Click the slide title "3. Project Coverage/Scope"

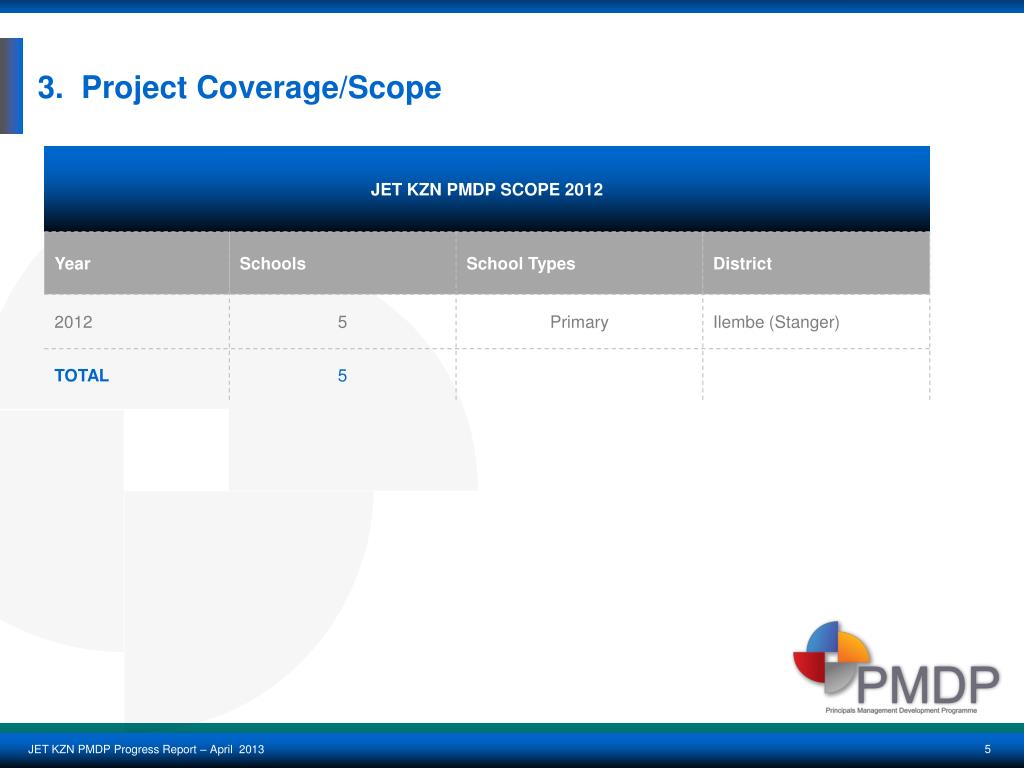239,88
